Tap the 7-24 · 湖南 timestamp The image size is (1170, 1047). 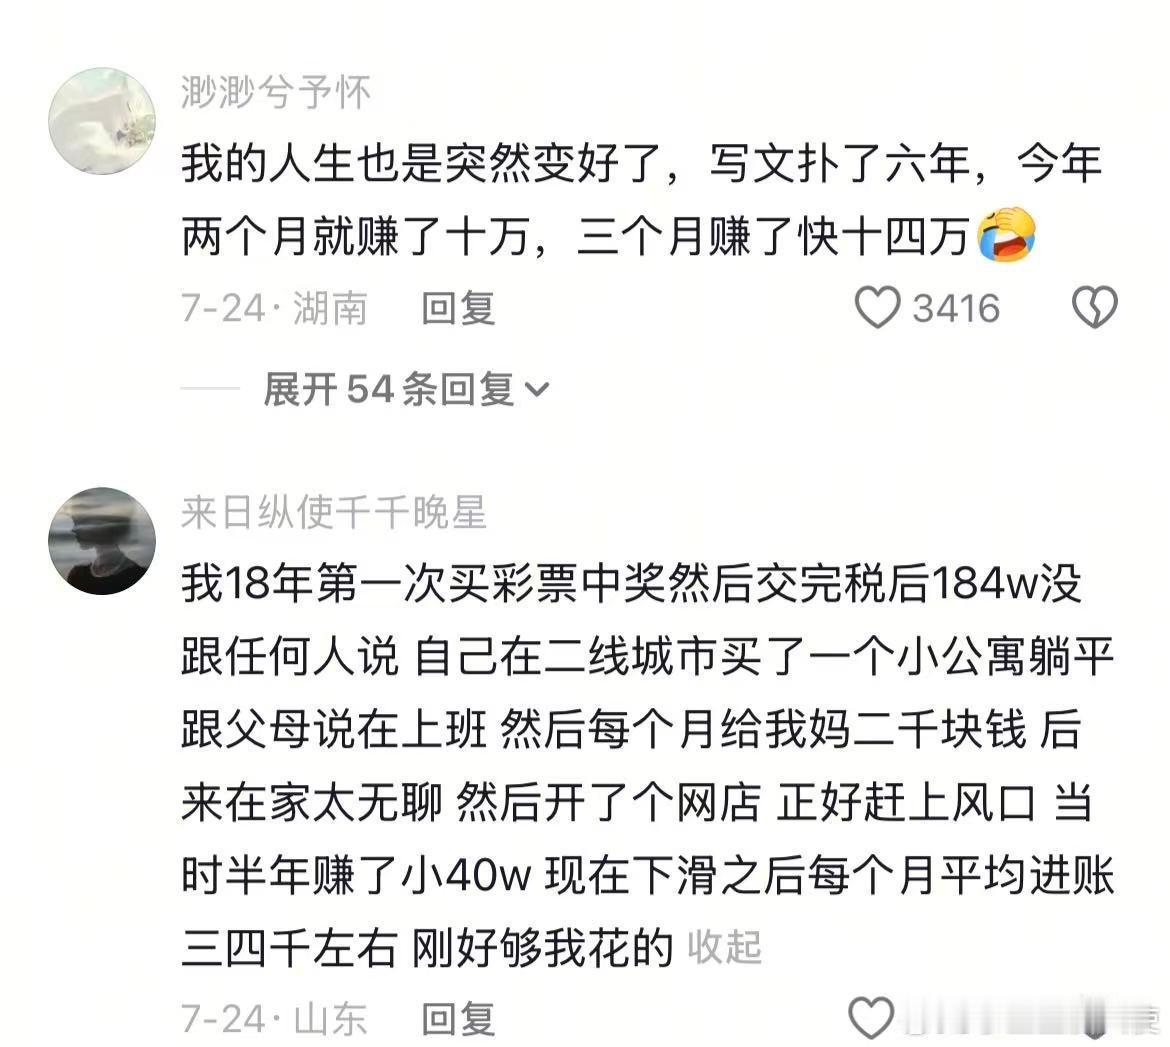[275, 308]
